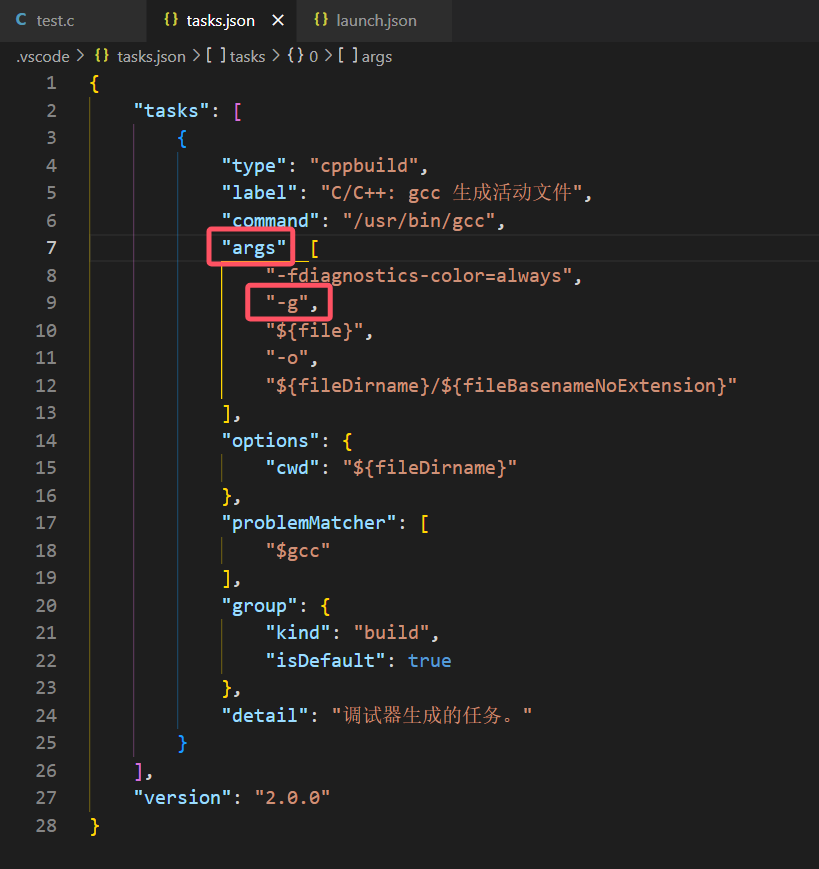This screenshot has width=819, height=869.
Task: Open the launch.json tab
Action: [376, 20]
